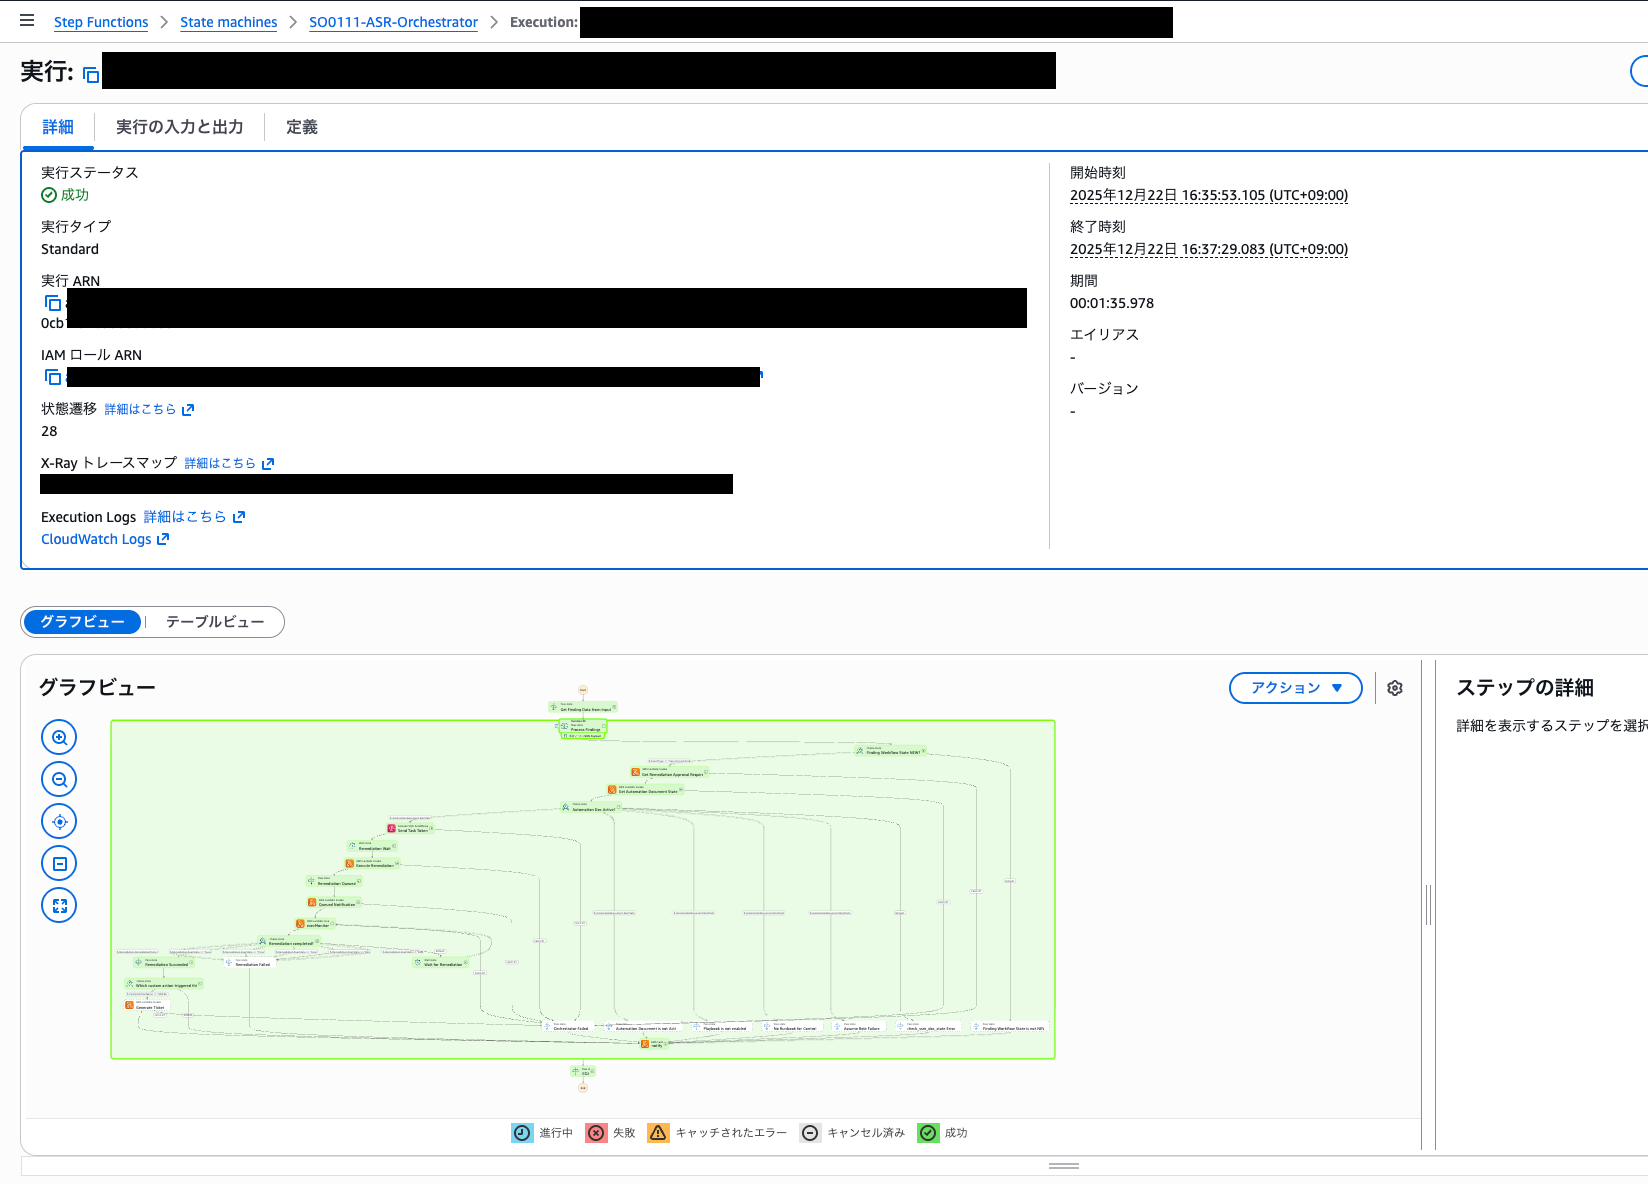The width and height of the screenshot is (1648, 1184).
Task: Select the Wait for Remediation step
Action: 440,963
